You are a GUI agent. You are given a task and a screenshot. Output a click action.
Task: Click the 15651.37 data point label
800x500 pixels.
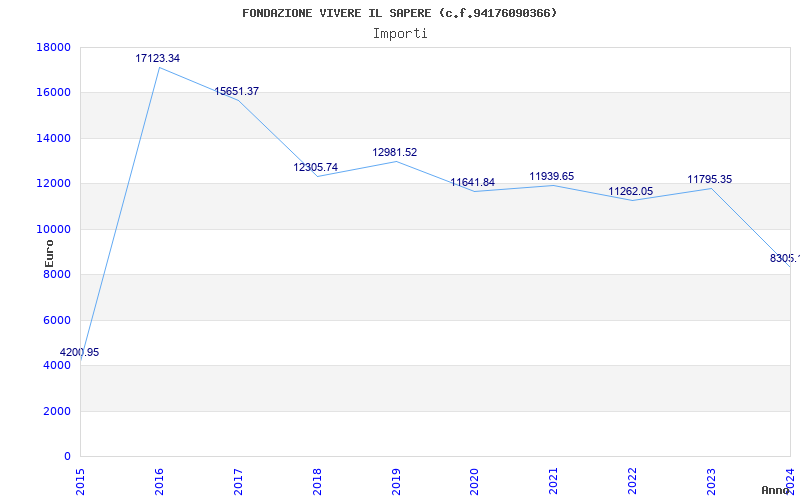click(237, 92)
